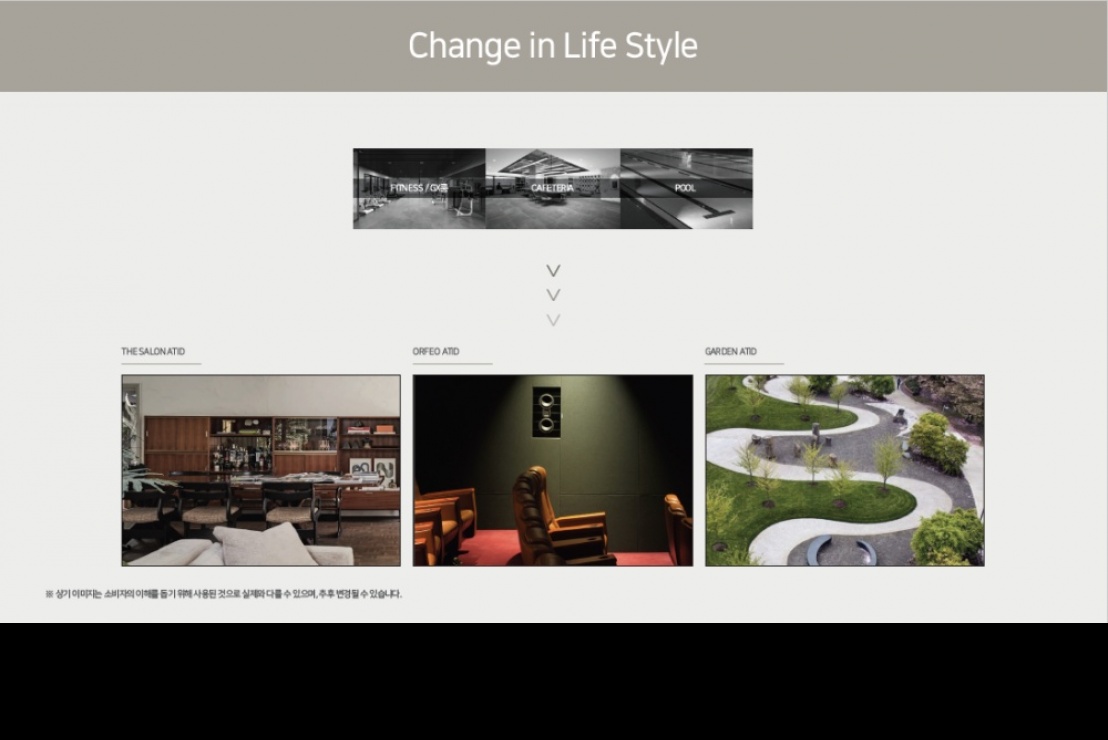Click the Change in Life Style heading

553,46
